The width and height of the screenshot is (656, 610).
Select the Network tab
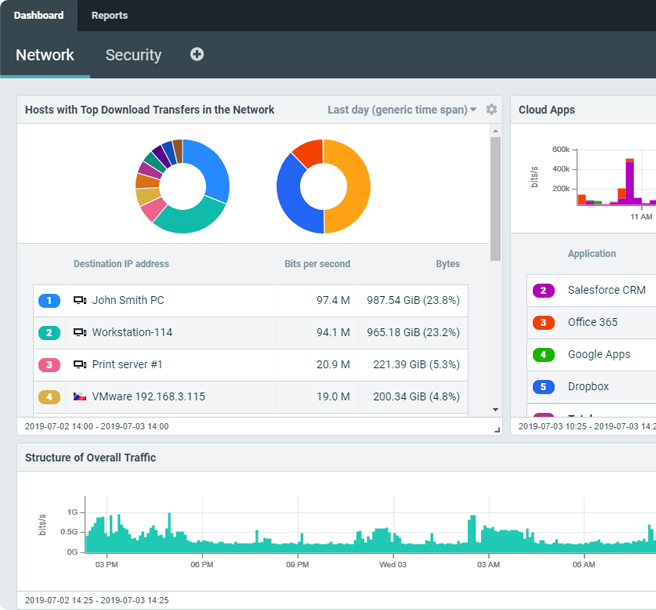(x=45, y=55)
